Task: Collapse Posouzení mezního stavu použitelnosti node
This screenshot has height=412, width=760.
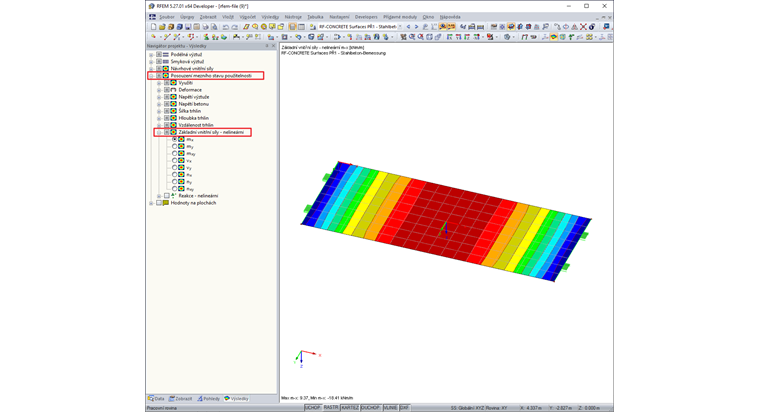Action: tap(151, 76)
